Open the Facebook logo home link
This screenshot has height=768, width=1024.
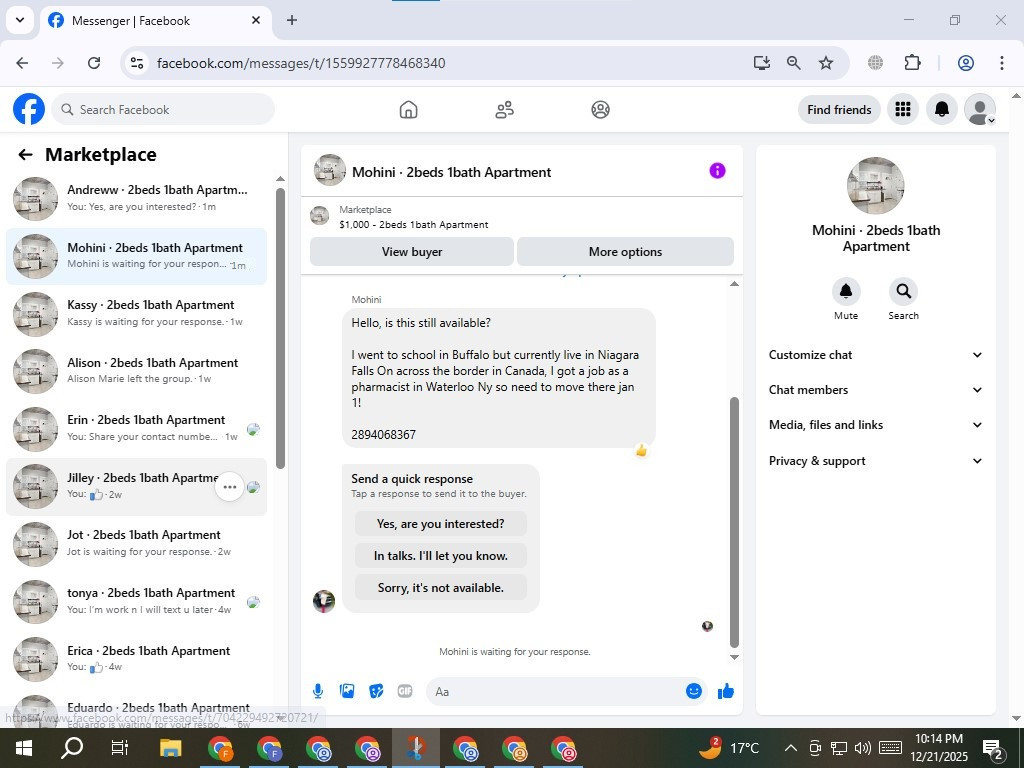(29, 109)
